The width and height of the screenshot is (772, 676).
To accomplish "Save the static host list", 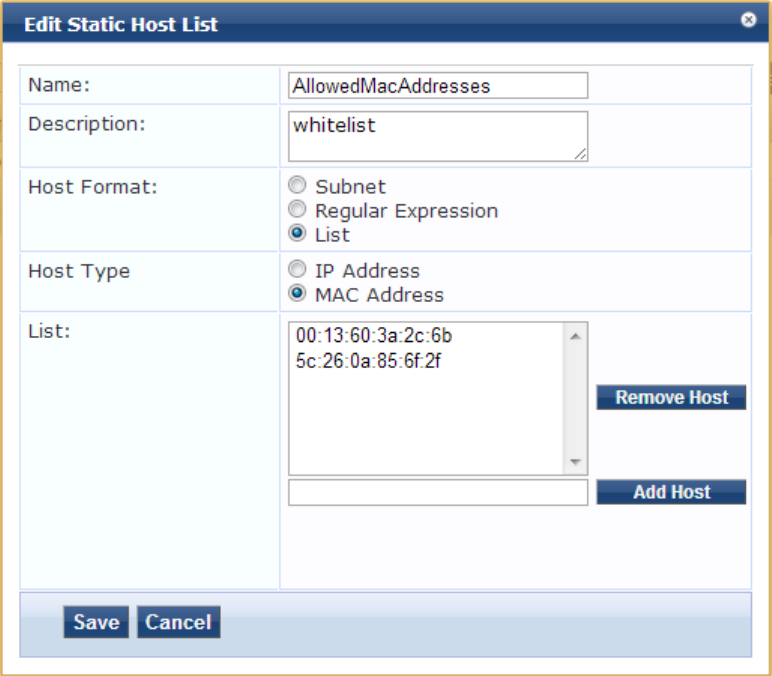I will point(96,622).
